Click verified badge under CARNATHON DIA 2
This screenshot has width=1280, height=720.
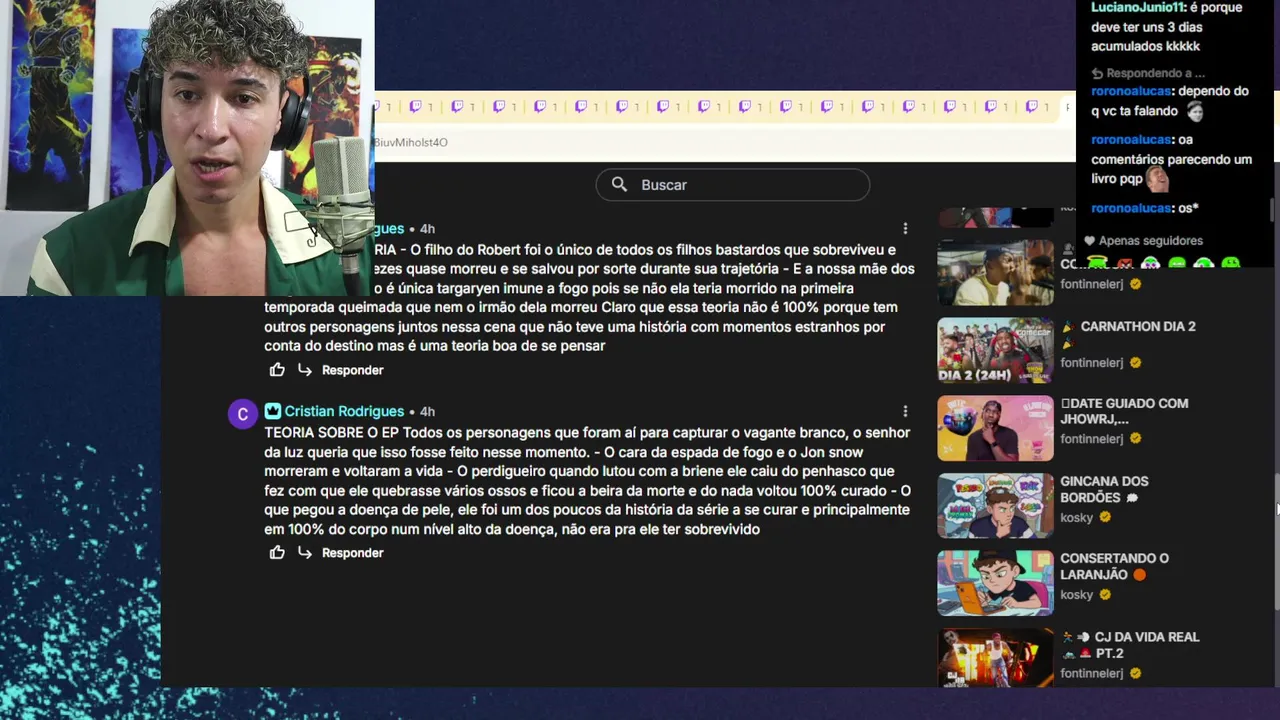pos(1135,363)
